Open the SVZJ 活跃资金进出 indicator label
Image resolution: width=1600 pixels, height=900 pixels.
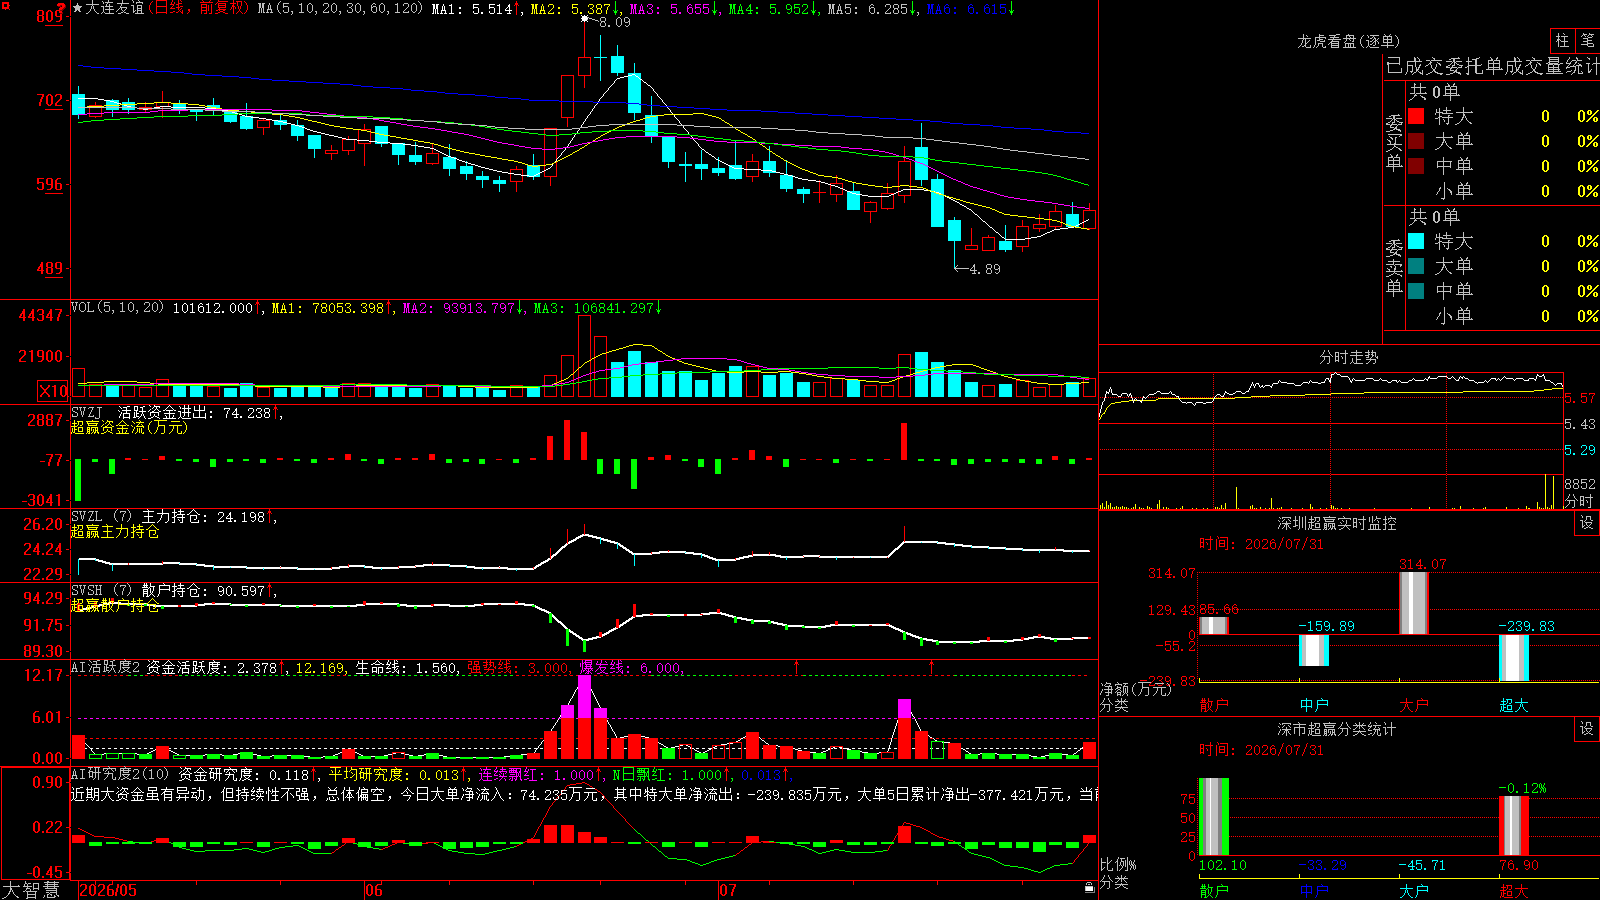coord(141,413)
